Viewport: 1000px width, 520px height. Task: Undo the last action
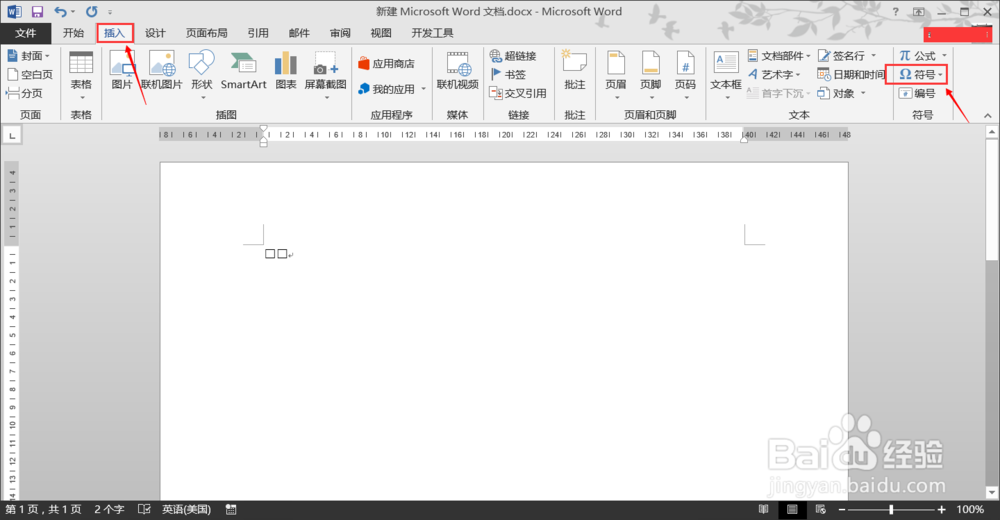click(60, 11)
